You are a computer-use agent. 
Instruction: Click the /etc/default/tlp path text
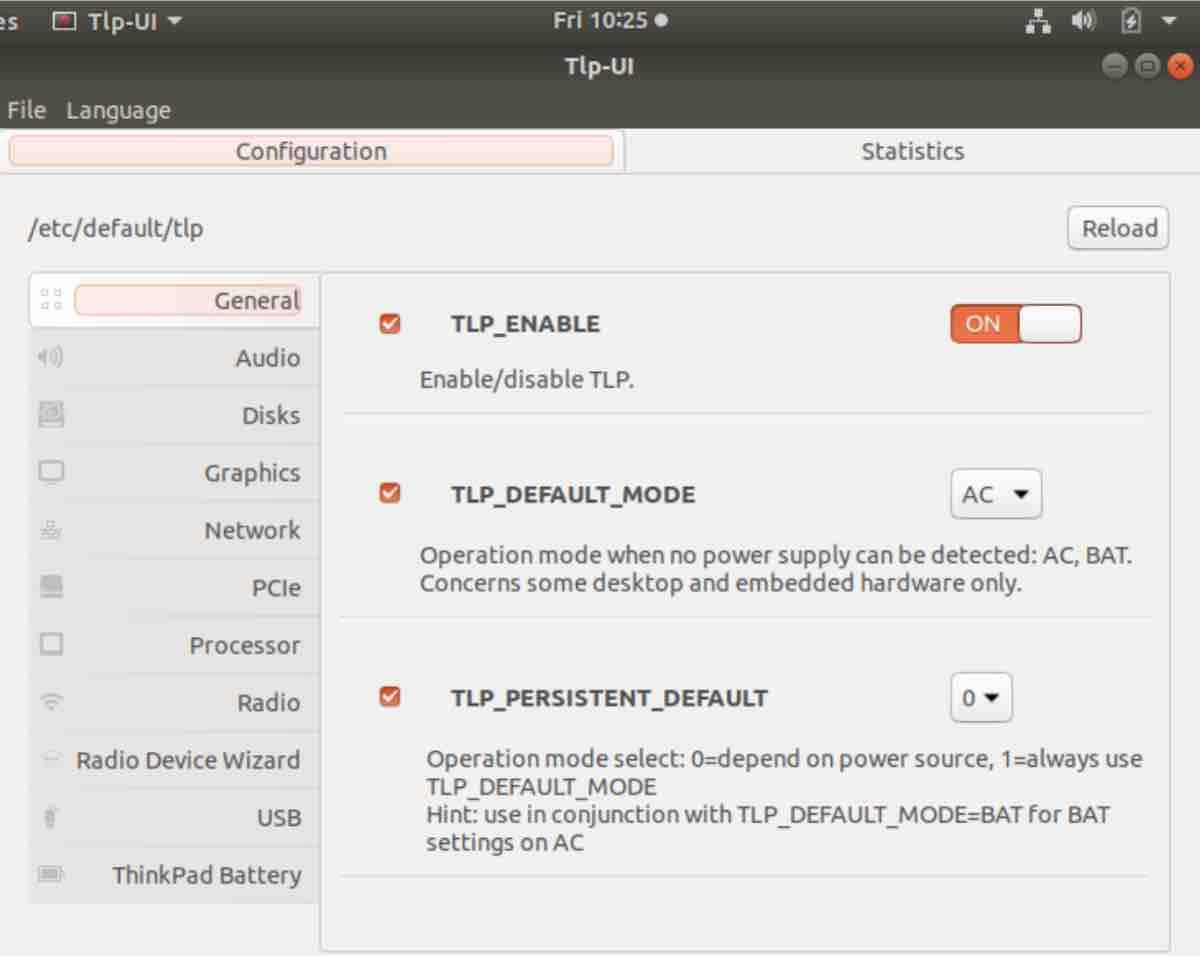click(x=115, y=229)
